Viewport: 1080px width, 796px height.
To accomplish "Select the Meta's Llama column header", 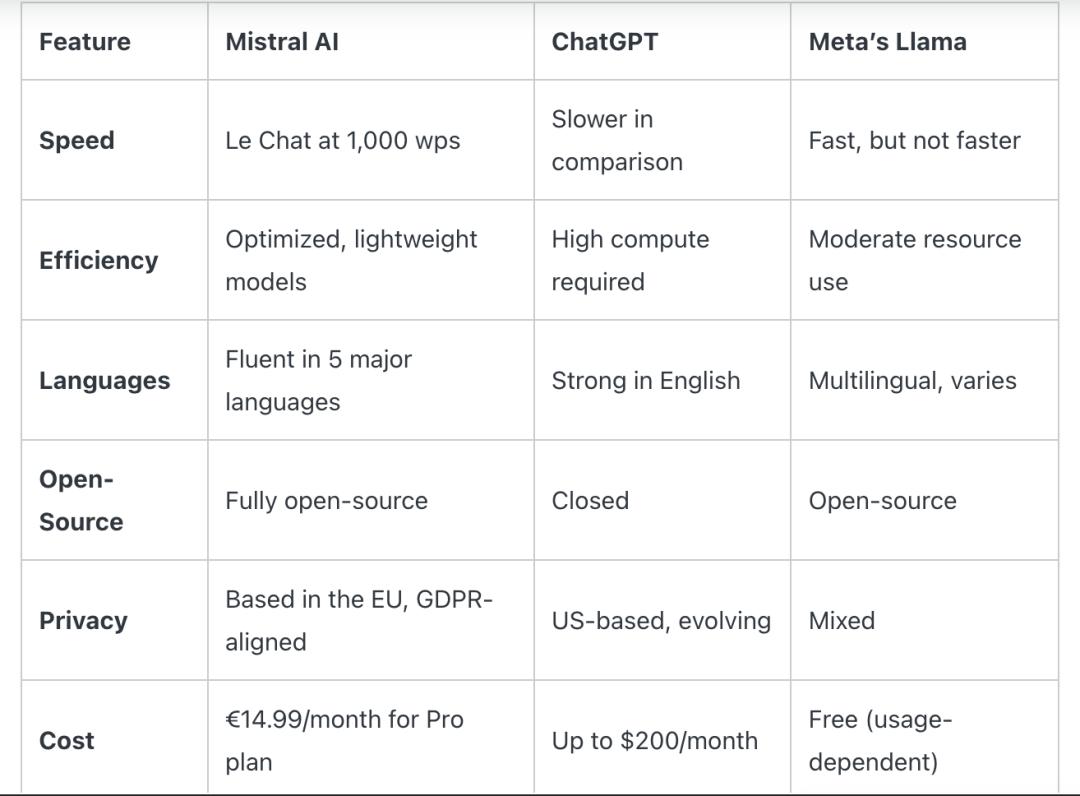I will (887, 42).
